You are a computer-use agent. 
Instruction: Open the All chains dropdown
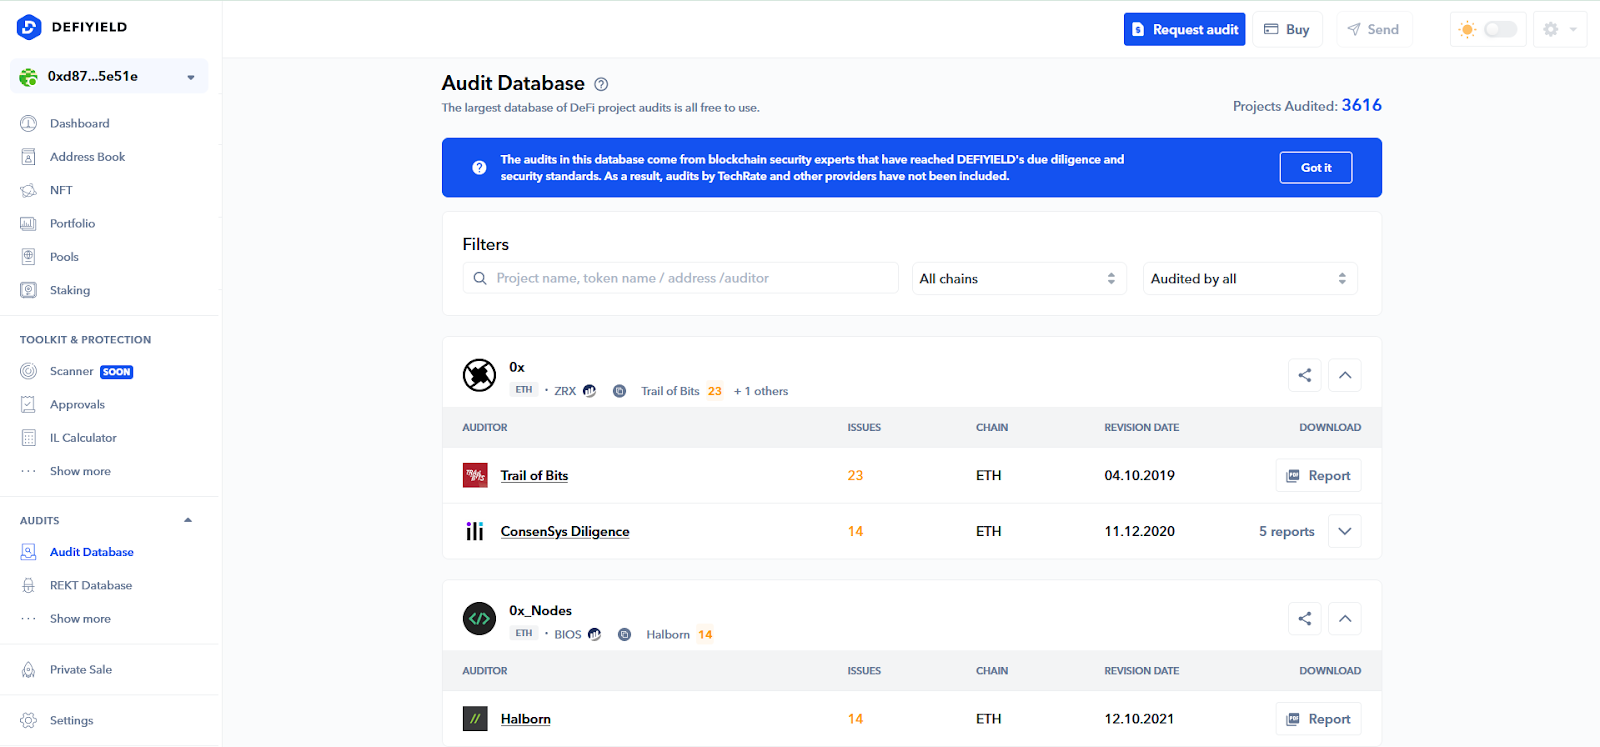1018,279
